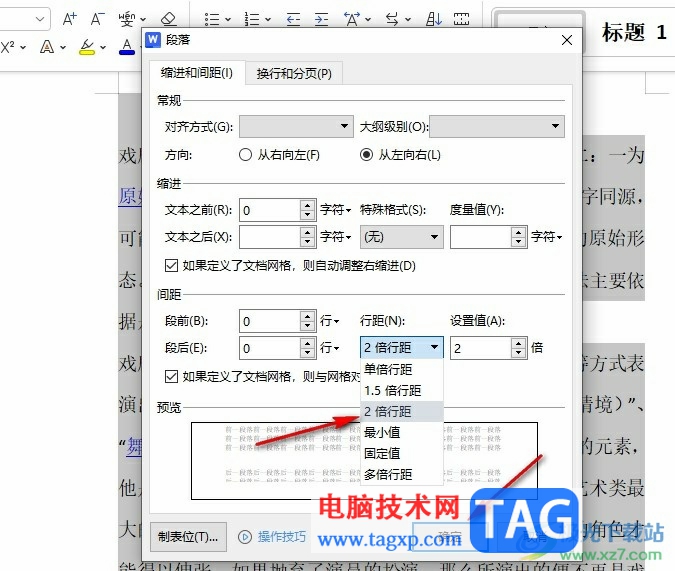Screen dimensions: 675x571
Task: Click the 制表位(T)... button
Action: pos(188,537)
